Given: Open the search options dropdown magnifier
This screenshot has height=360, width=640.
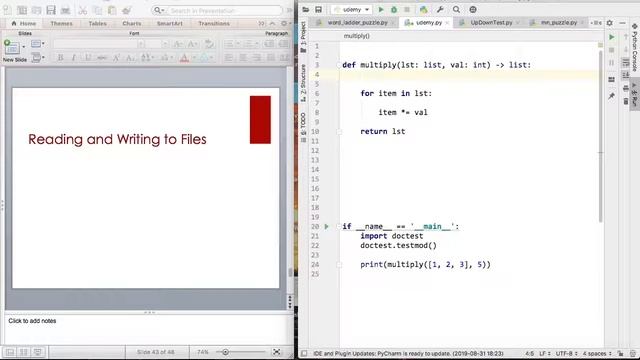Looking at the screenshot, I should click(x=159, y=10).
